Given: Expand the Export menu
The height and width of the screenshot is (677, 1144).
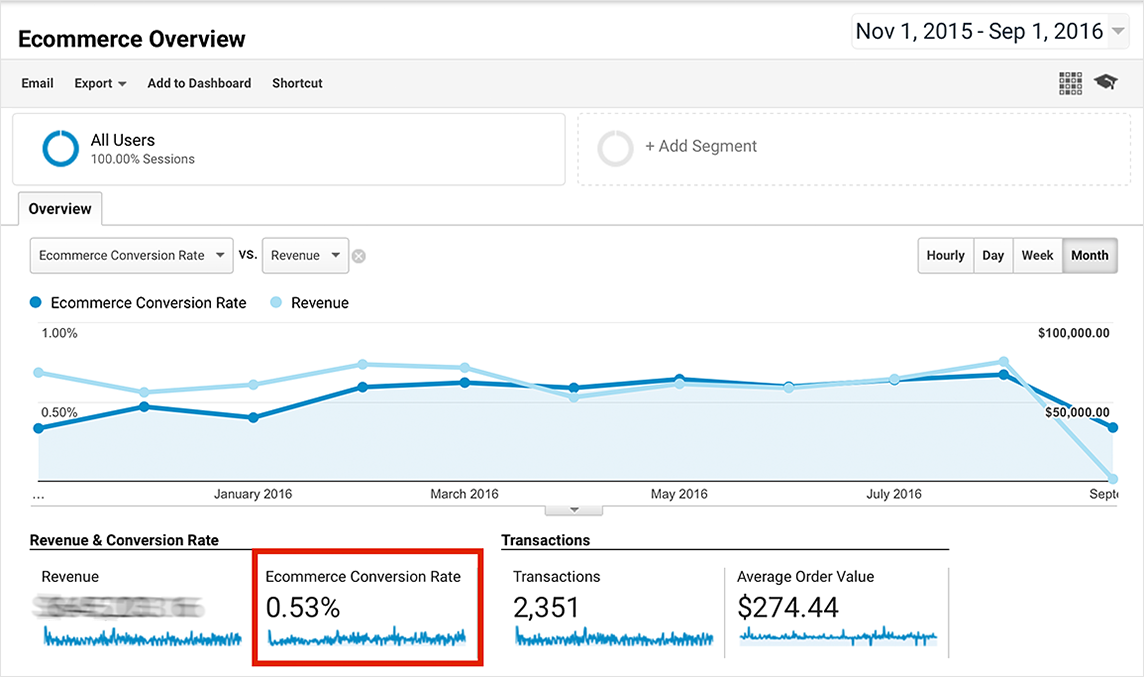Looking at the screenshot, I should [100, 83].
